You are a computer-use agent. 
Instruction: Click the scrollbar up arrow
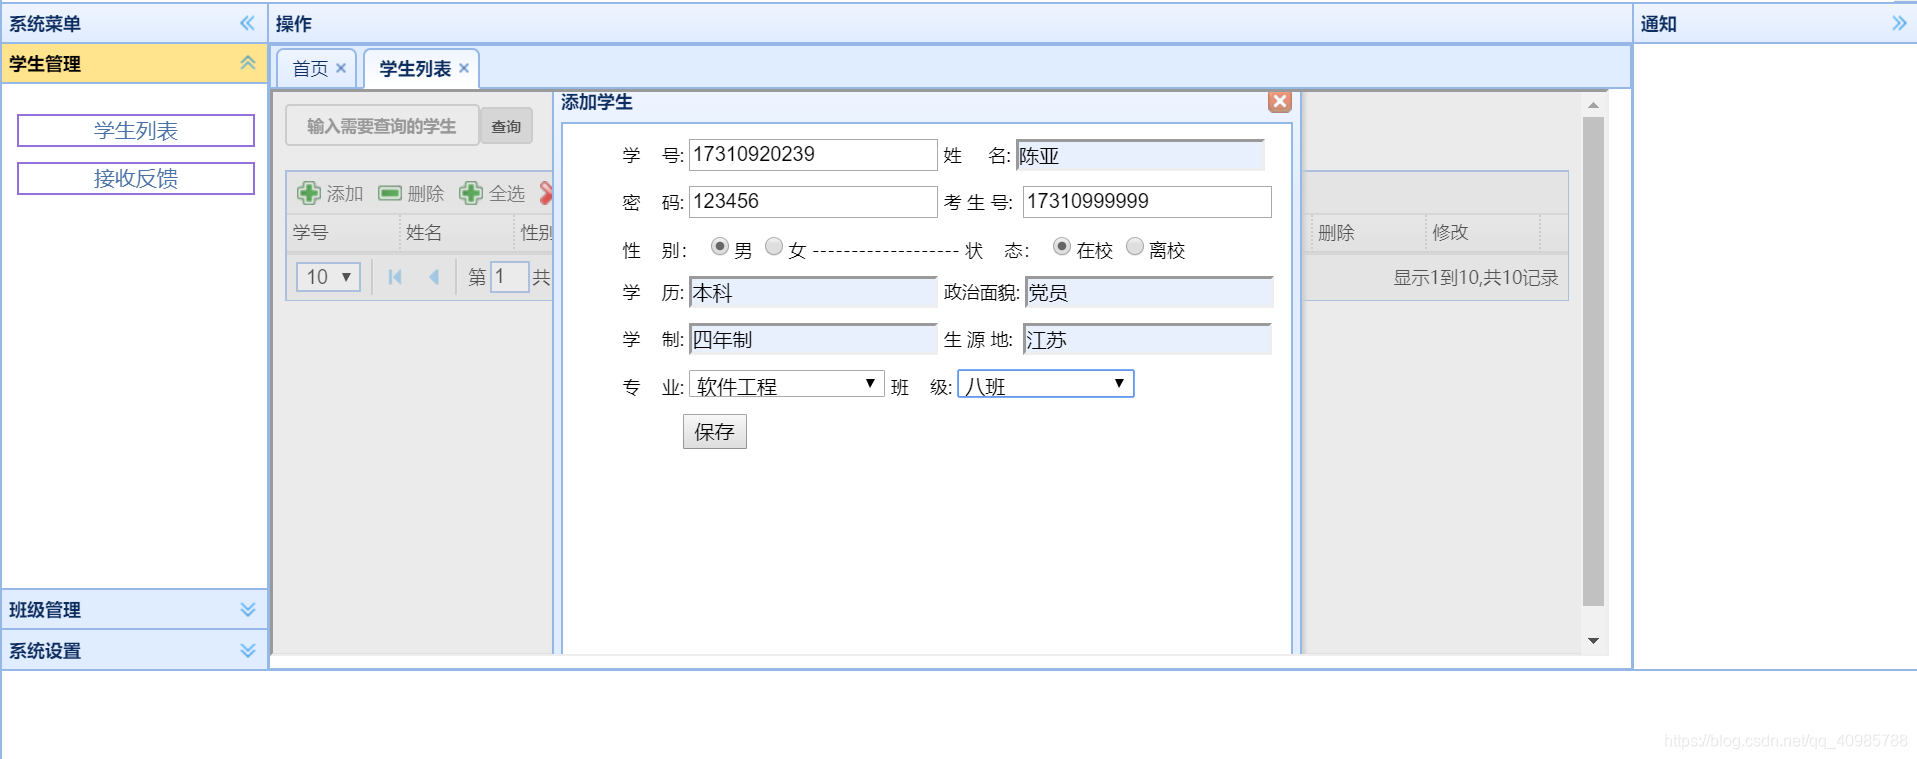pos(1593,104)
